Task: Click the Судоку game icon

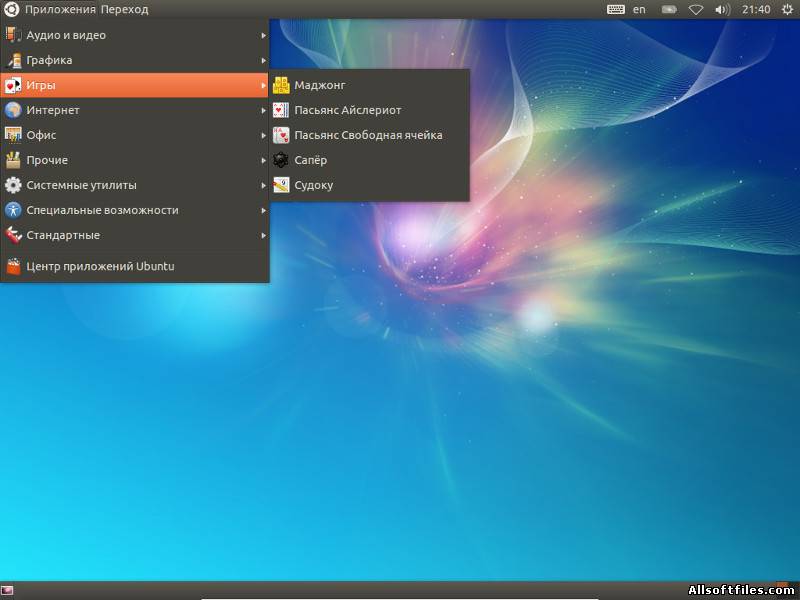Action: point(281,185)
